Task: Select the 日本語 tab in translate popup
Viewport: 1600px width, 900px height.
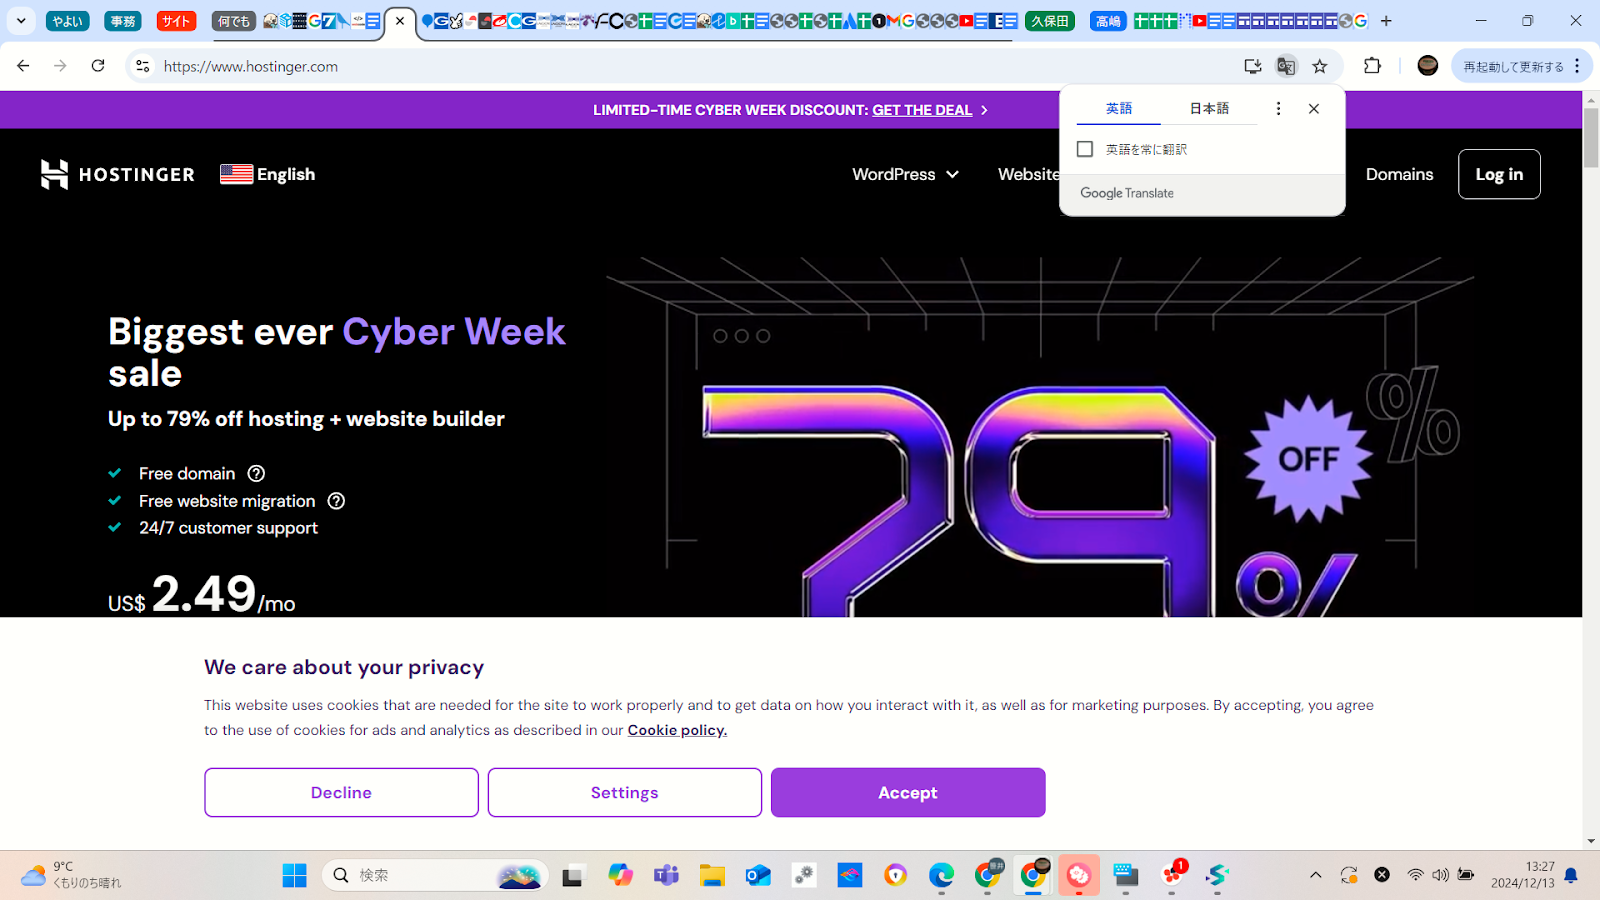Action: (1209, 108)
